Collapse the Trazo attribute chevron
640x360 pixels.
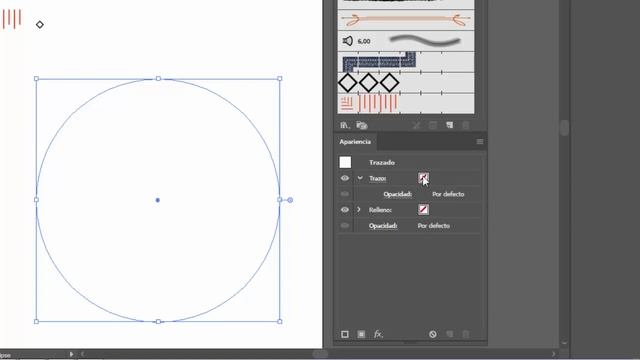(x=360, y=178)
